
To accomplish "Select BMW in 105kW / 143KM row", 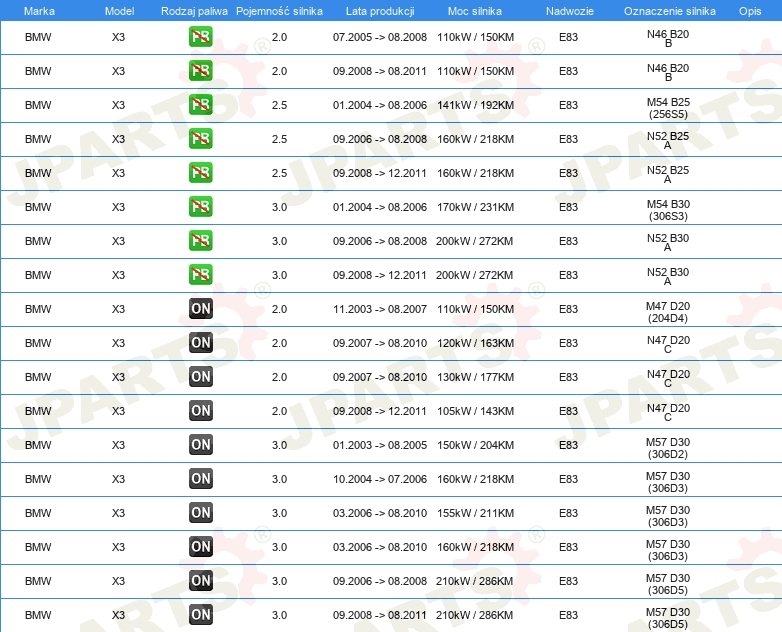I will pyautogui.click(x=38, y=411).
